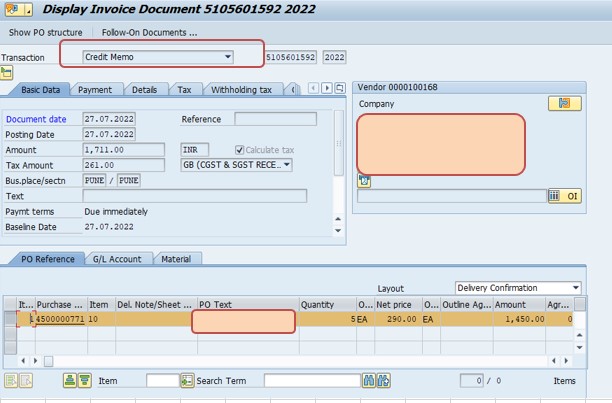Image resolution: width=612 pixels, height=403 pixels.
Task: Click the currency field INR
Action: pos(195,150)
